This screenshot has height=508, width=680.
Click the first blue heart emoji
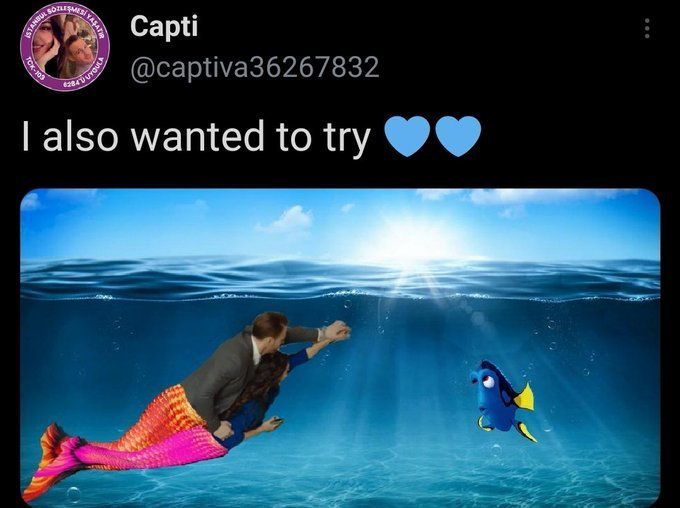(407, 136)
